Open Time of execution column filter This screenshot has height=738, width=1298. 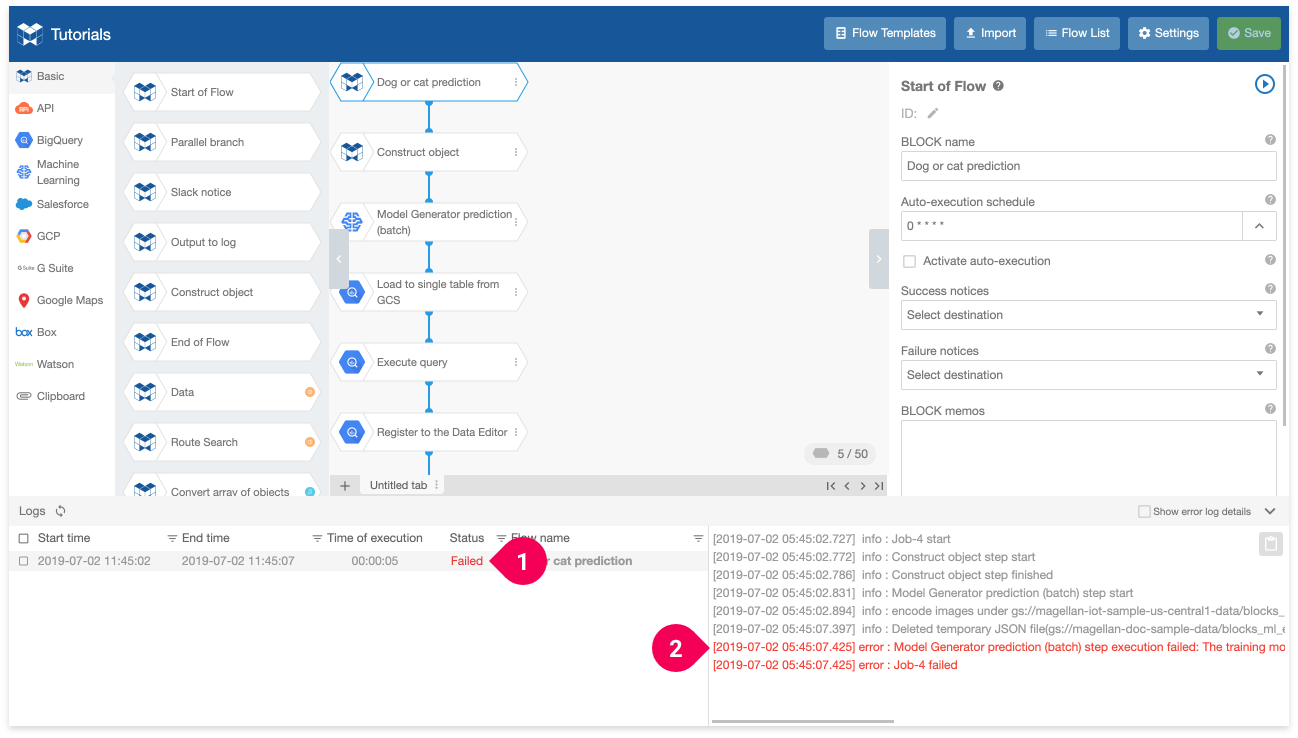(x=502, y=538)
